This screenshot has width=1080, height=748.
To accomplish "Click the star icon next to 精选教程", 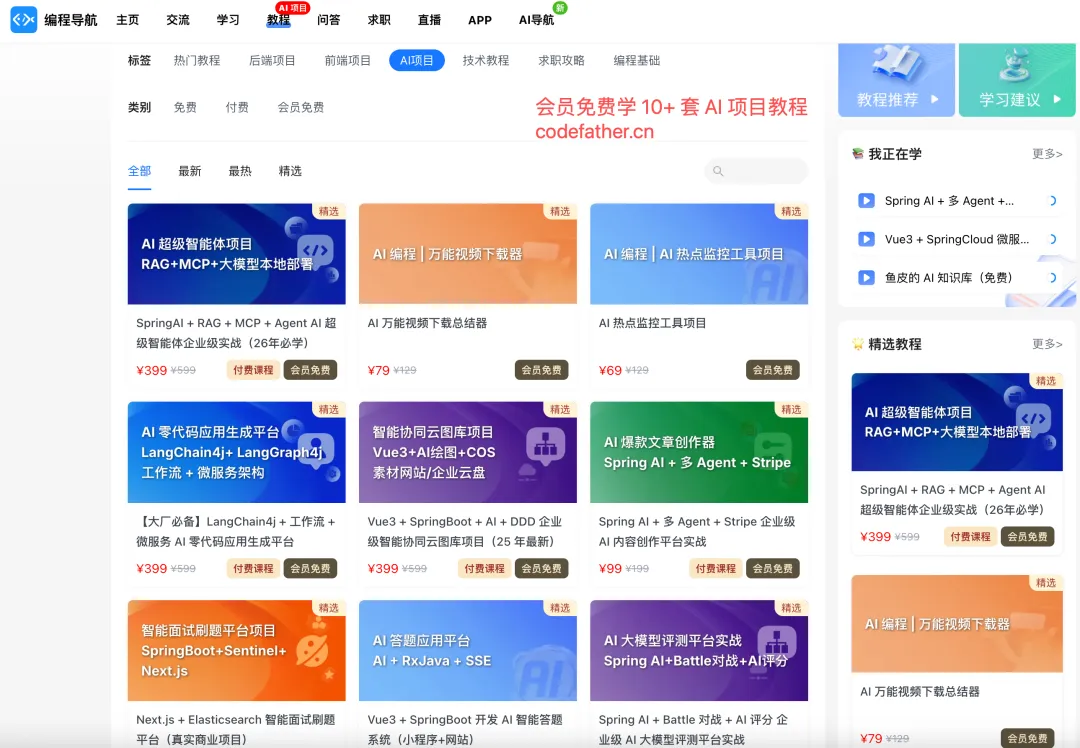I will tap(858, 344).
